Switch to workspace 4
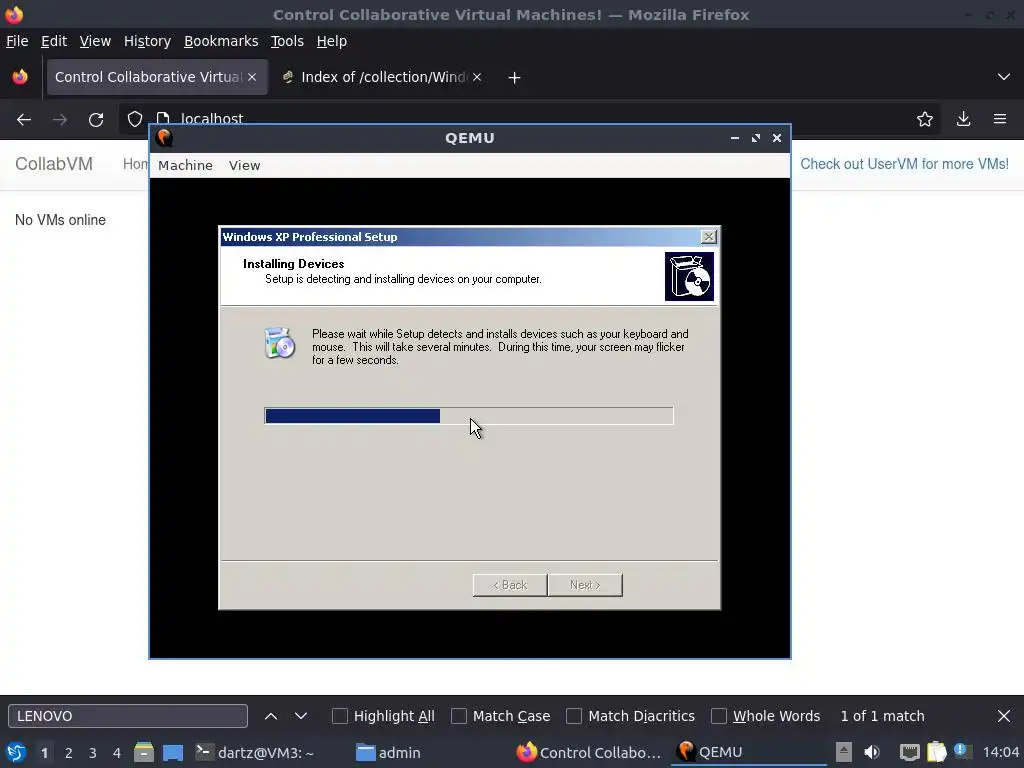This screenshot has width=1024, height=768. click(117, 753)
